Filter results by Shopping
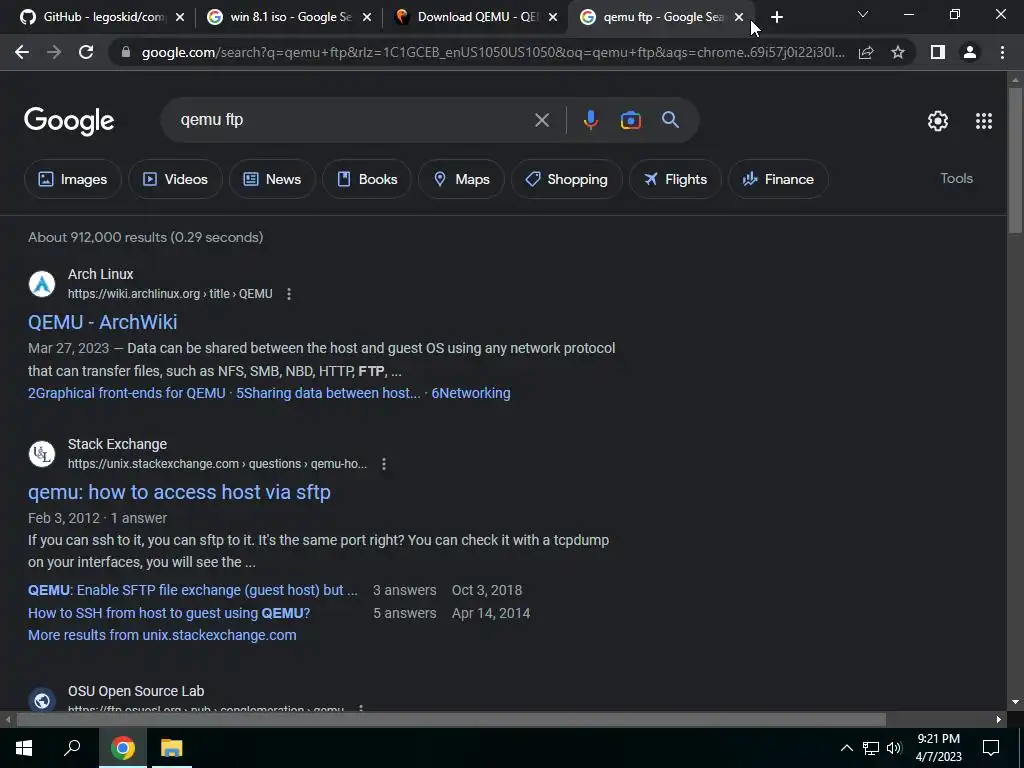This screenshot has width=1024, height=768. click(566, 179)
